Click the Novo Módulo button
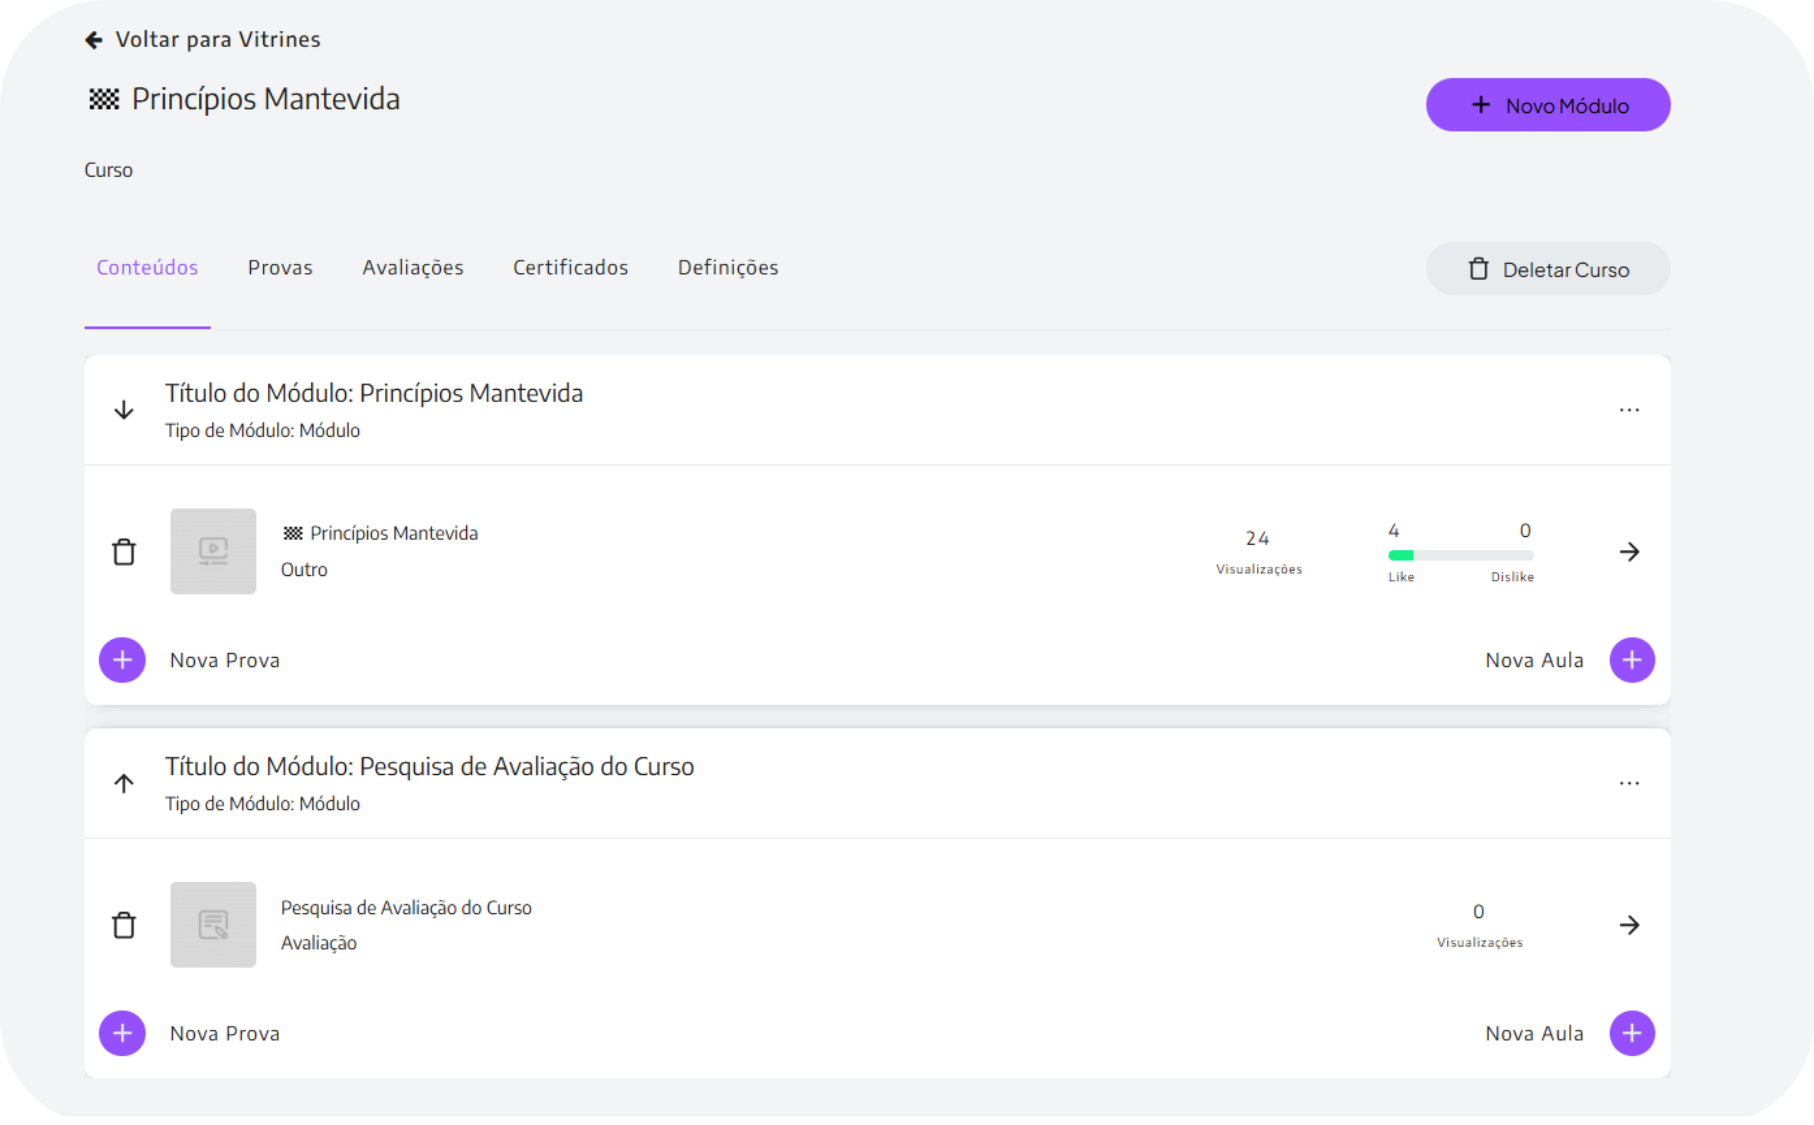Viewport: 1814px width, 1125px height. [x=1547, y=105]
